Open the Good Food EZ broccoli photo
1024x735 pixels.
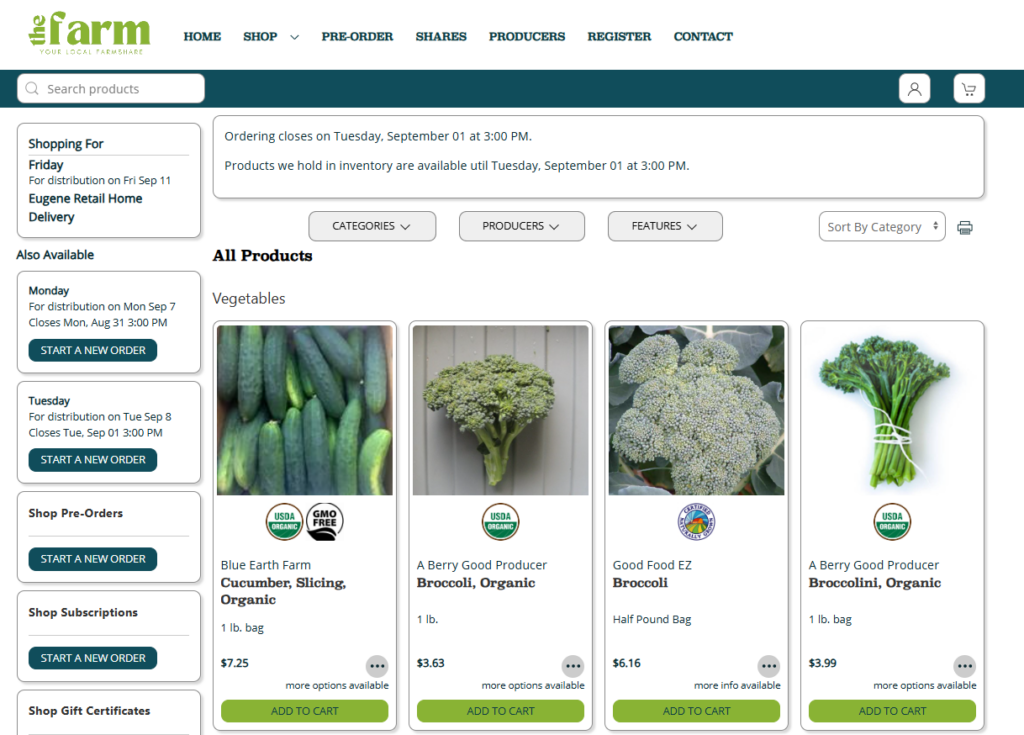point(696,410)
